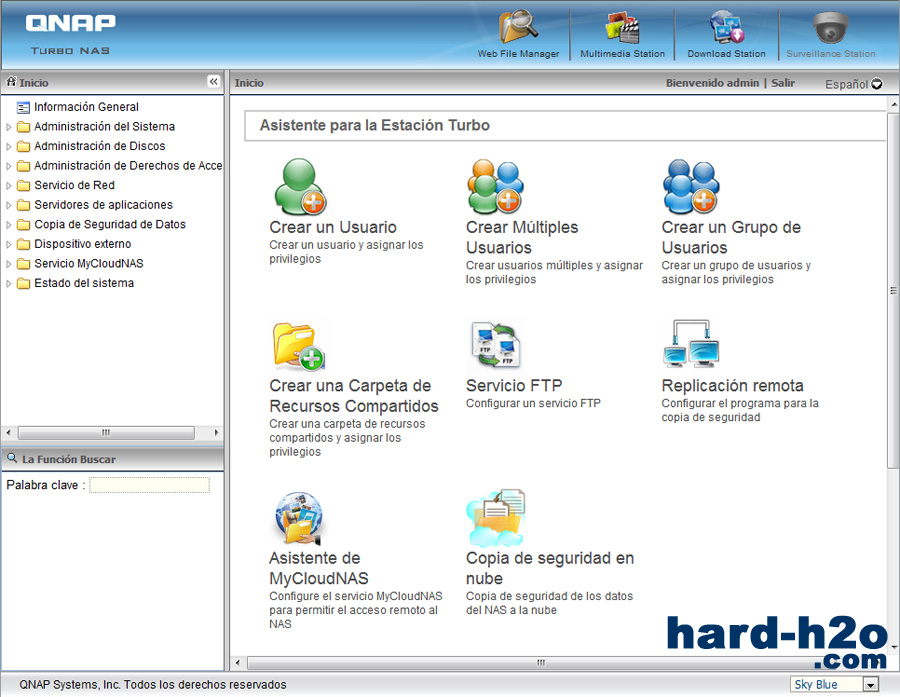The width and height of the screenshot is (900, 697).
Task: Click sidebar scrollbar right arrow
Action: click(216, 432)
